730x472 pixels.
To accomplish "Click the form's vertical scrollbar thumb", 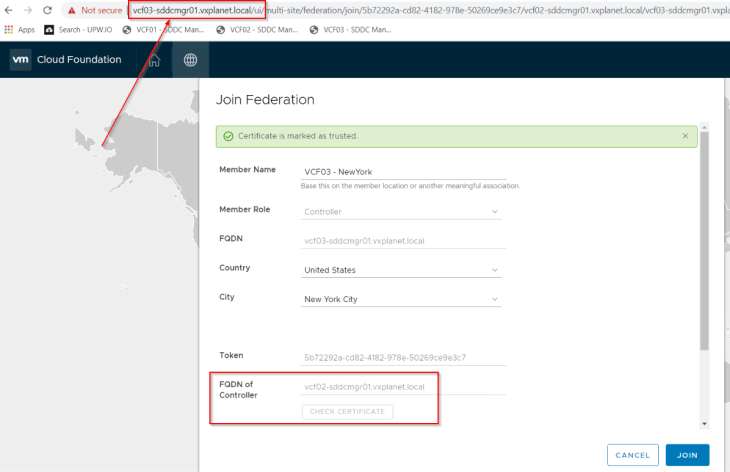I will [x=704, y=241].
